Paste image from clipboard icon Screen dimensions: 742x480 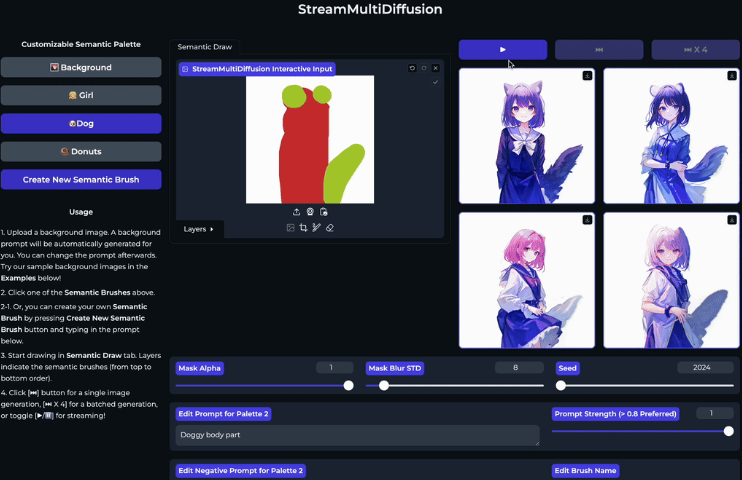pos(324,212)
